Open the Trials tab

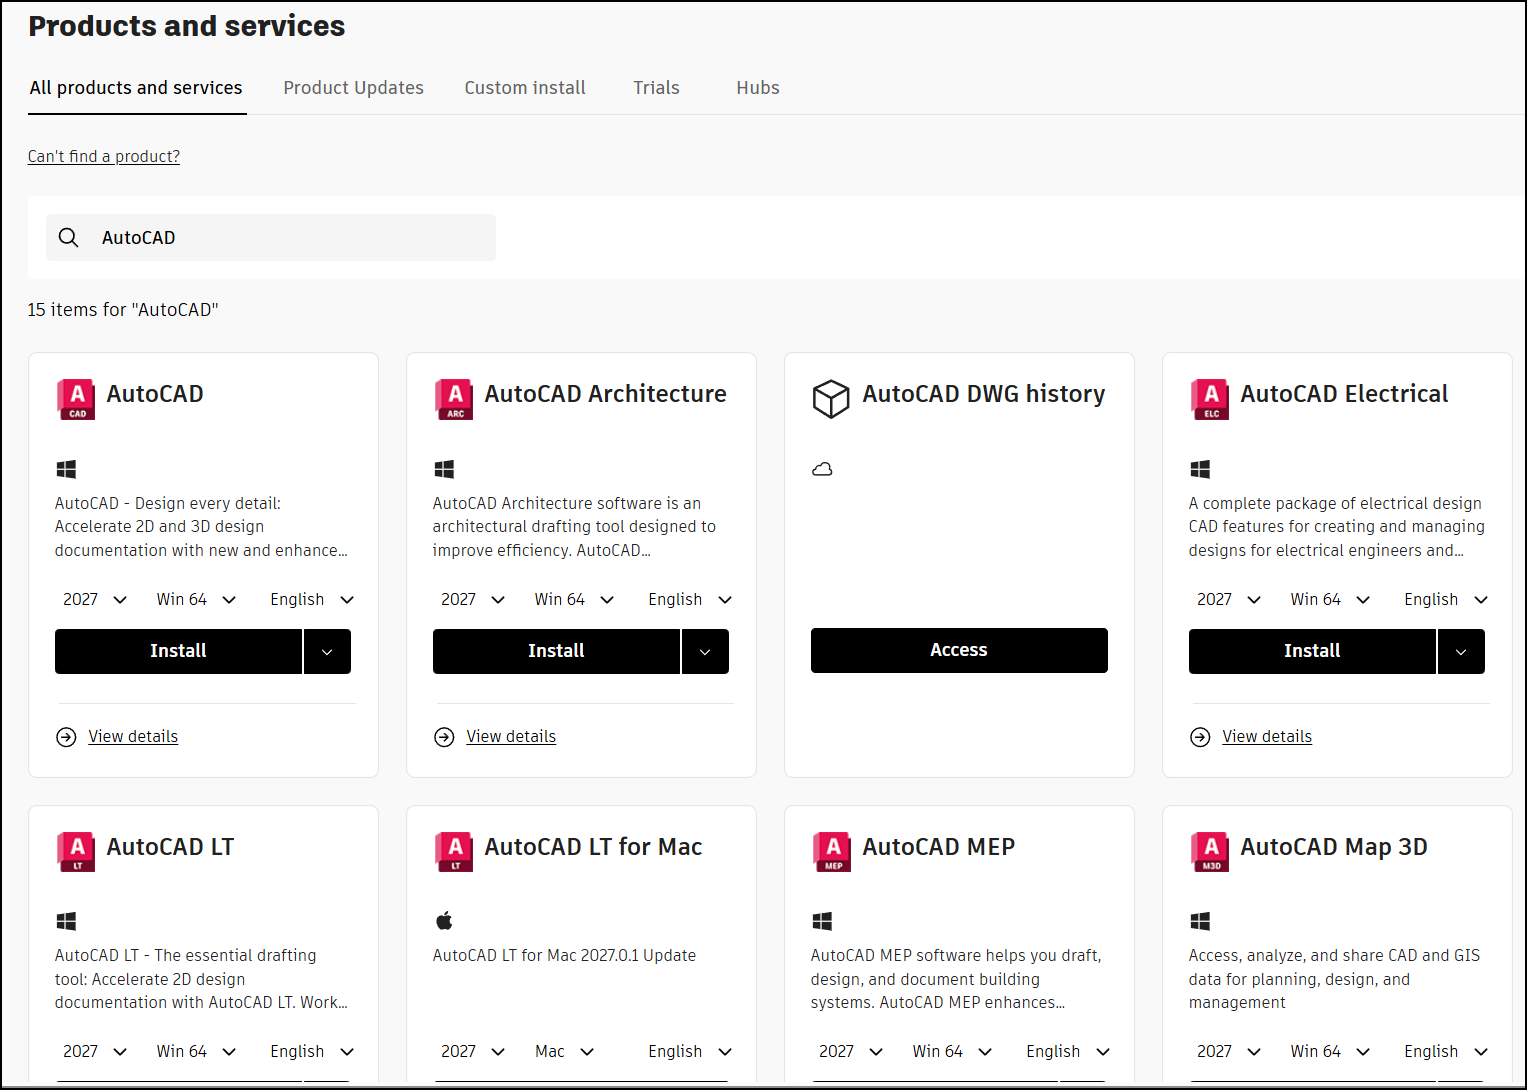coord(656,88)
